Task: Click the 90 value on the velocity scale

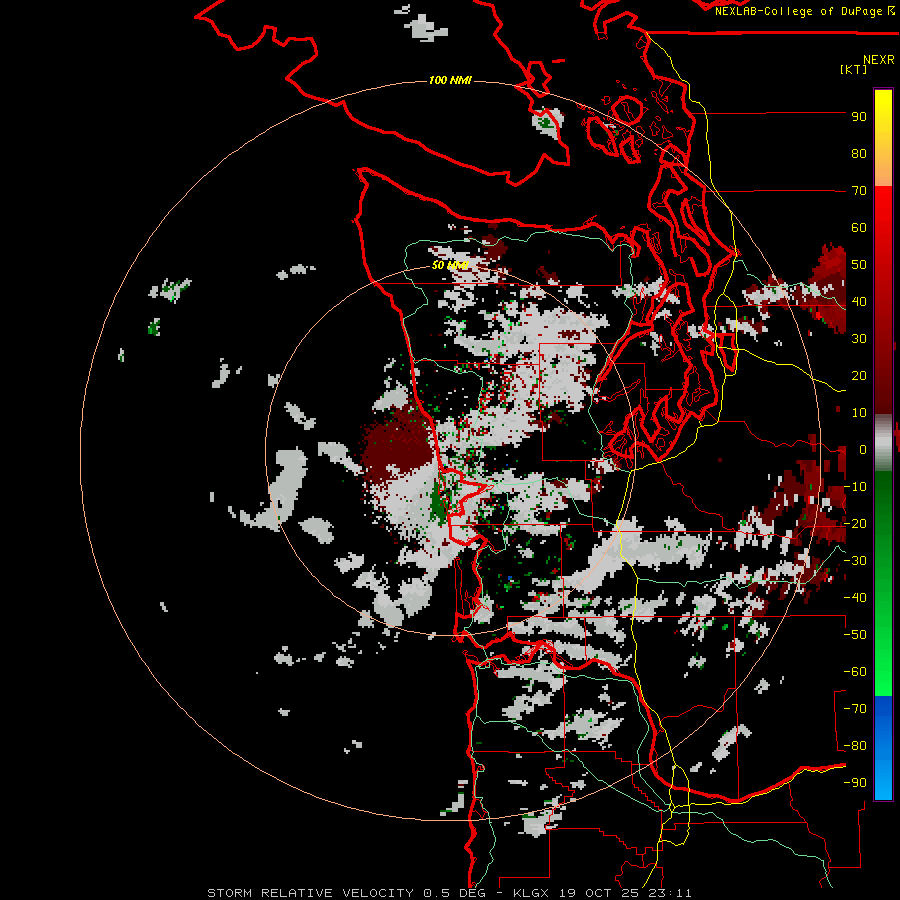Action: click(x=859, y=117)
